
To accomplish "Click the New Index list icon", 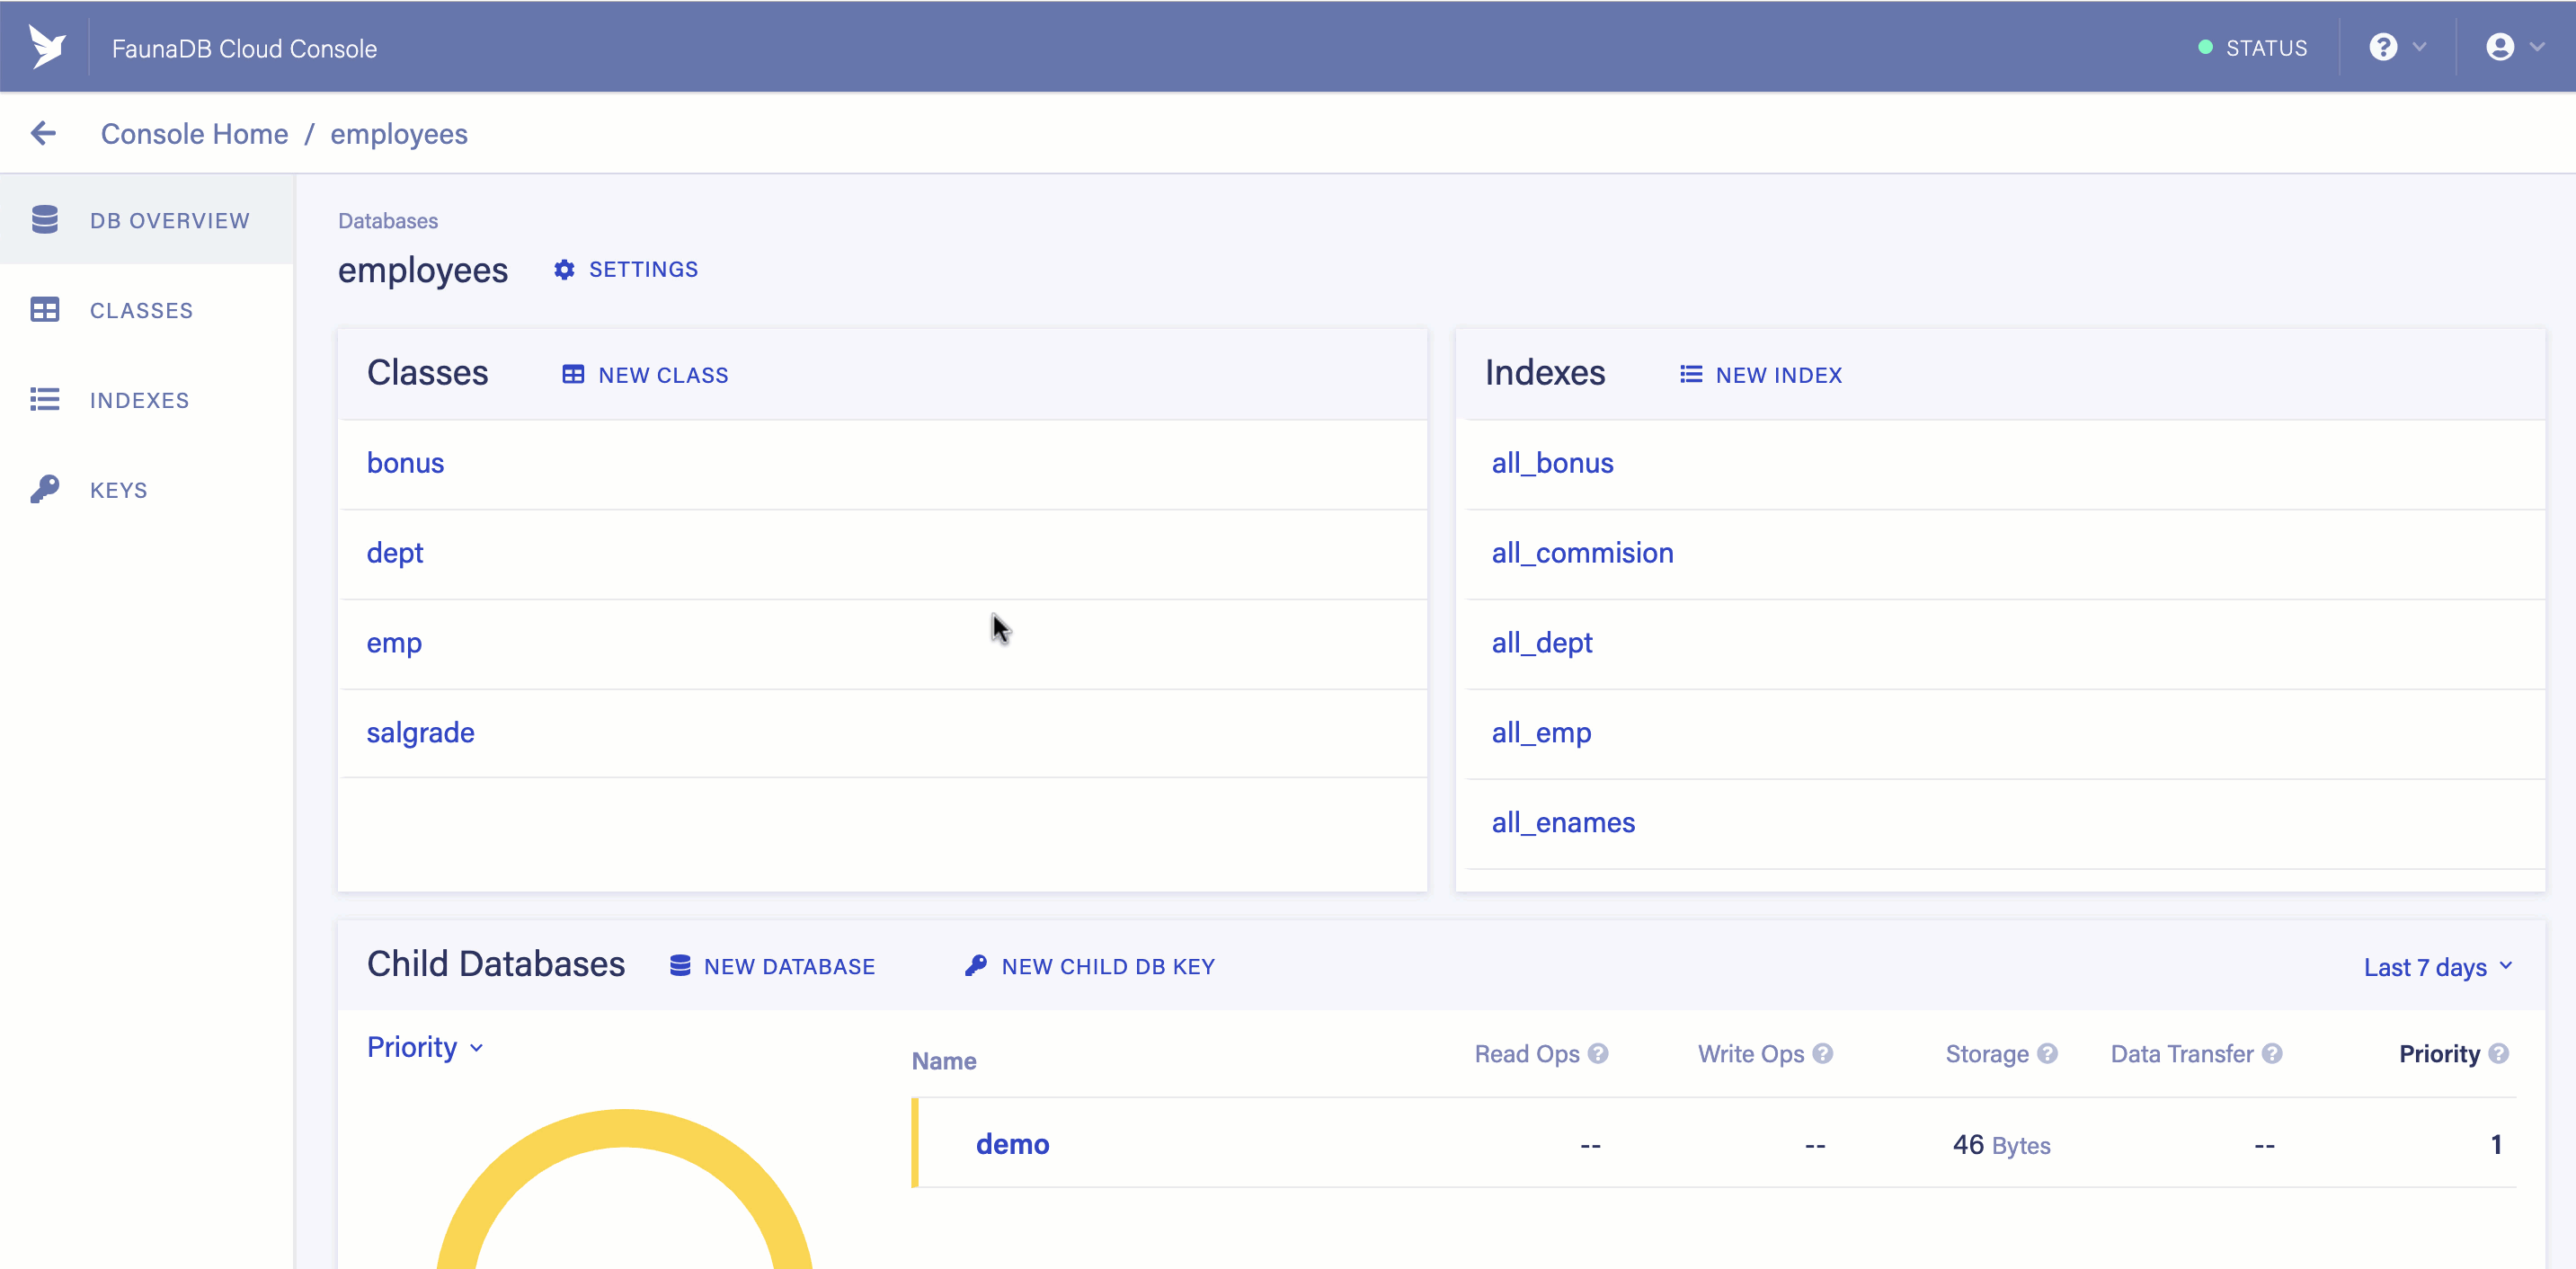I will (1691, 375).
